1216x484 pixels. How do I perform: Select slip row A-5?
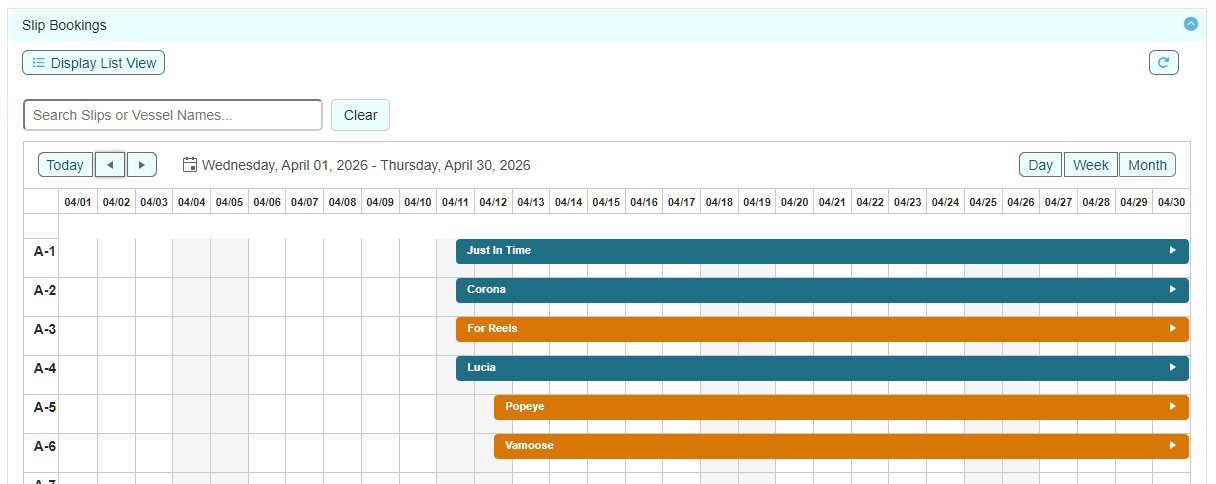click(44, 407)
